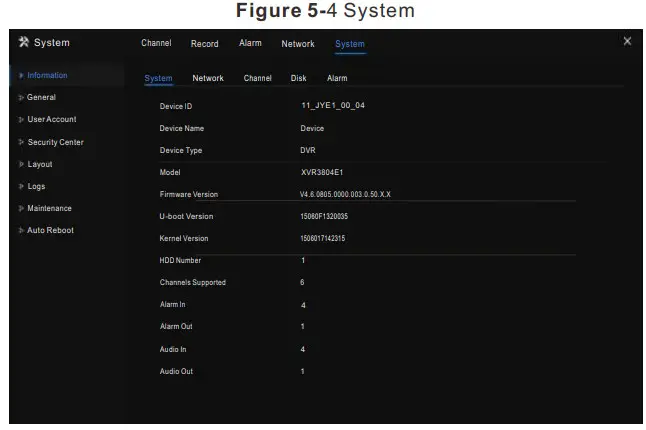This screenshot has height=430, width=646.
Task: Click the arrow icon beside Maintenance
Action: point(21,208)
